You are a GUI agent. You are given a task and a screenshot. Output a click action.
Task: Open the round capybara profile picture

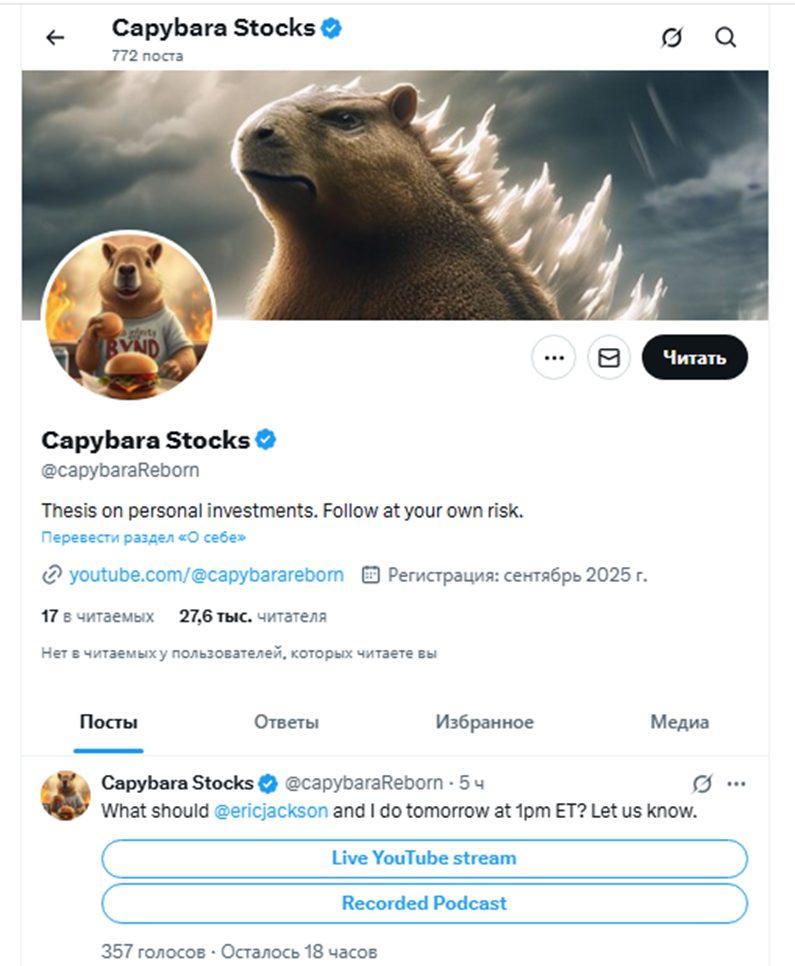tap(128, 314)
